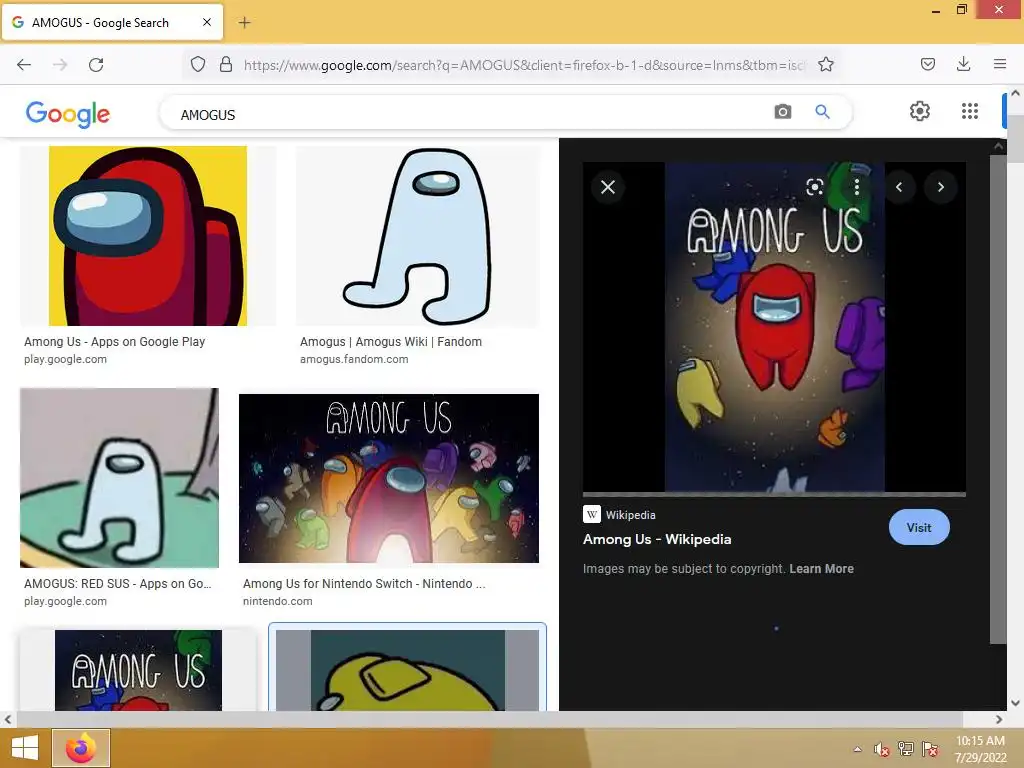This screenshot has width=1024, height=768.
Task: Click horizontal scrollbar left arrow
Action: click(x=8, y=719)
